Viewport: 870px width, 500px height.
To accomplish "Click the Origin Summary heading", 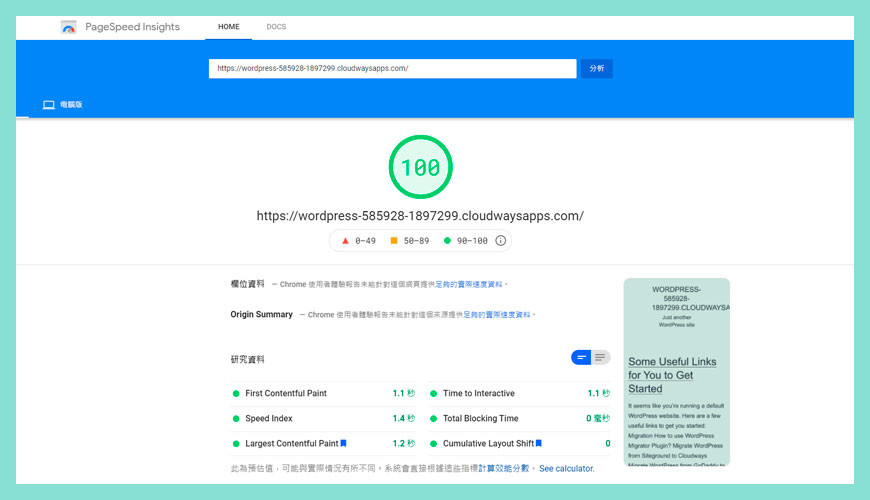I will click(x=261, y=314).
